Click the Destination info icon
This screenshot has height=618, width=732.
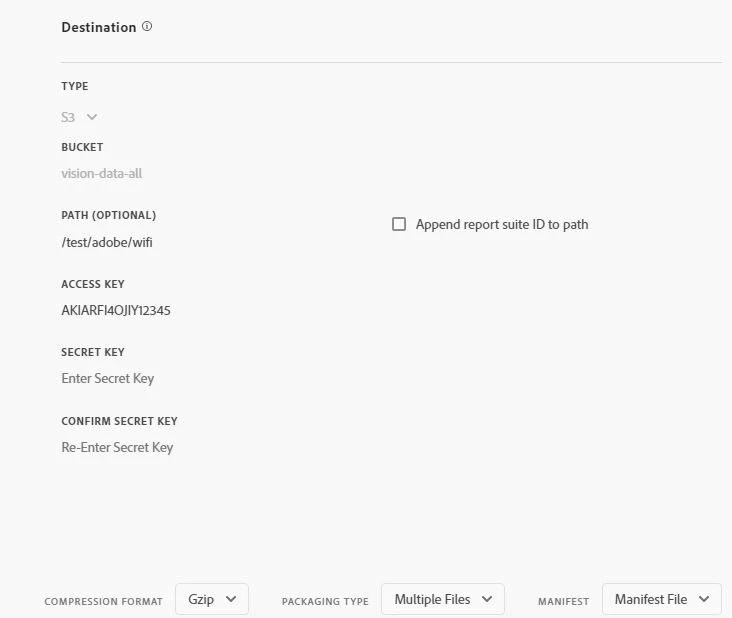(x=147, y=27)
